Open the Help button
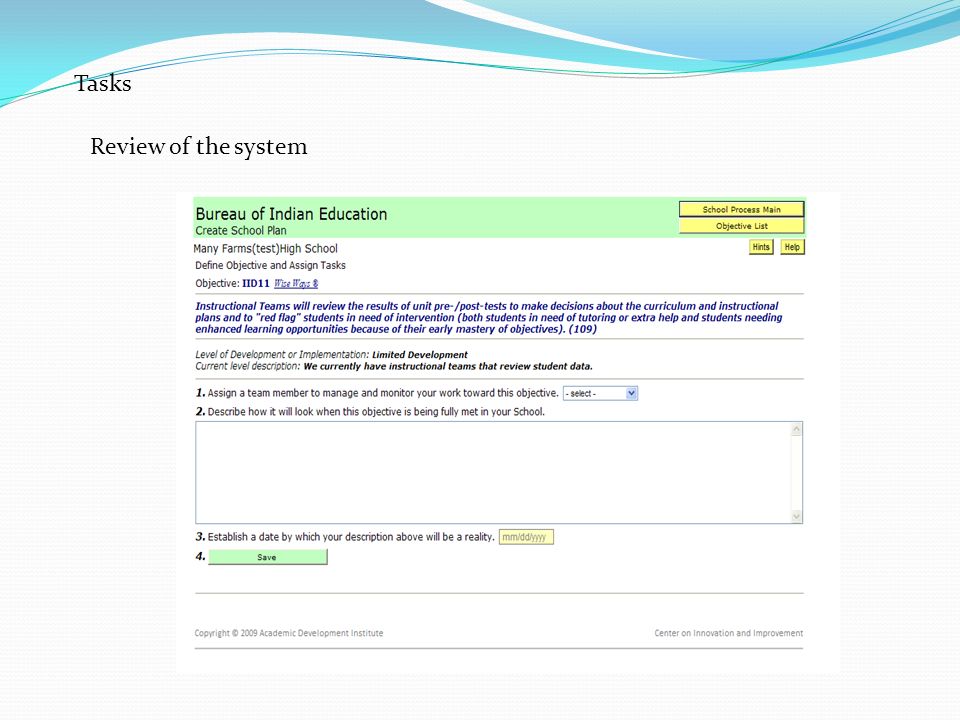 (792, 247)
